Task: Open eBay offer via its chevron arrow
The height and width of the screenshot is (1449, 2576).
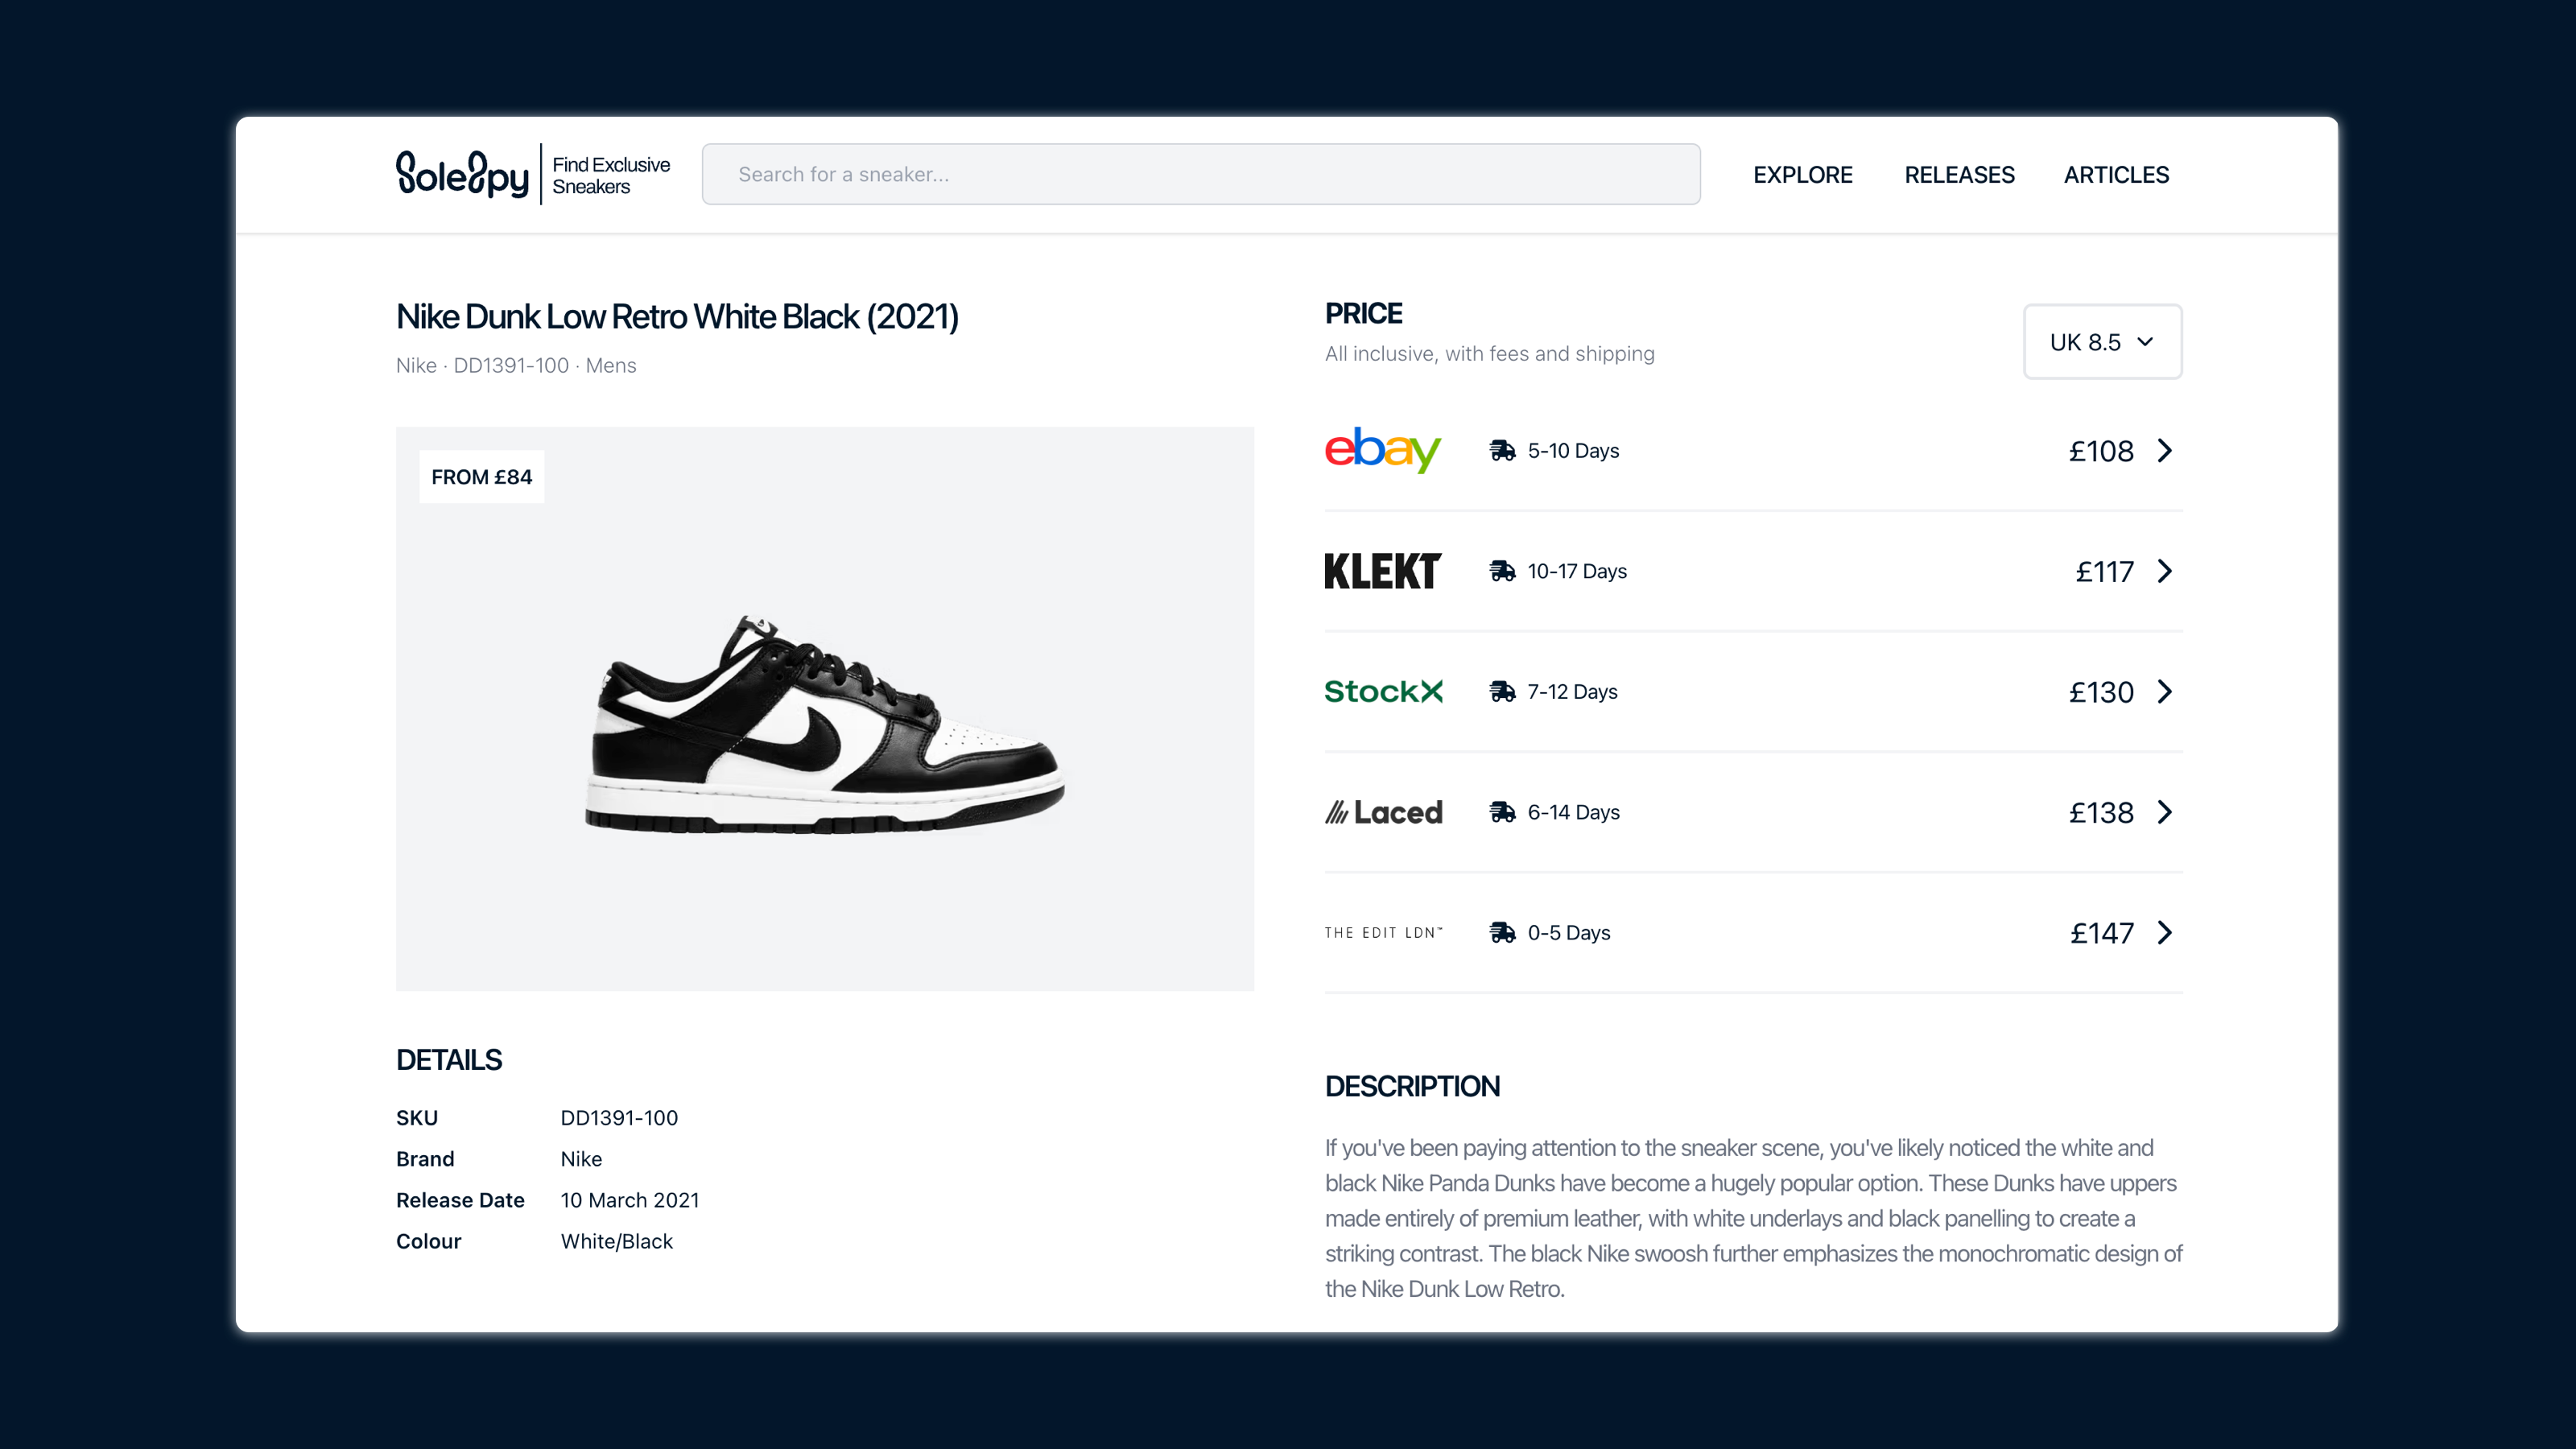Action: [x=2165, y=451]
